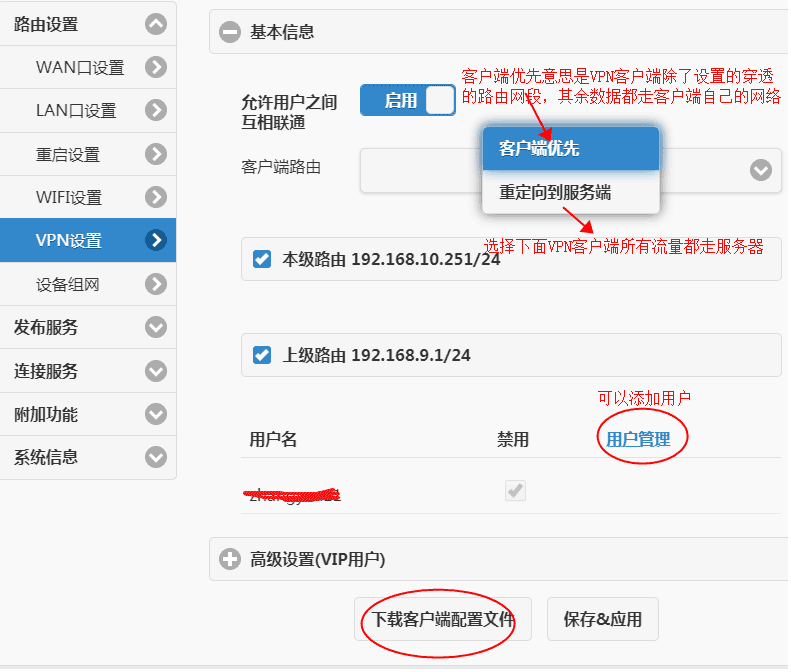Click the arrow icon next to WIFI设置
Image resolution: width=791 pixels, height=672 pixels.
(155, 197)
